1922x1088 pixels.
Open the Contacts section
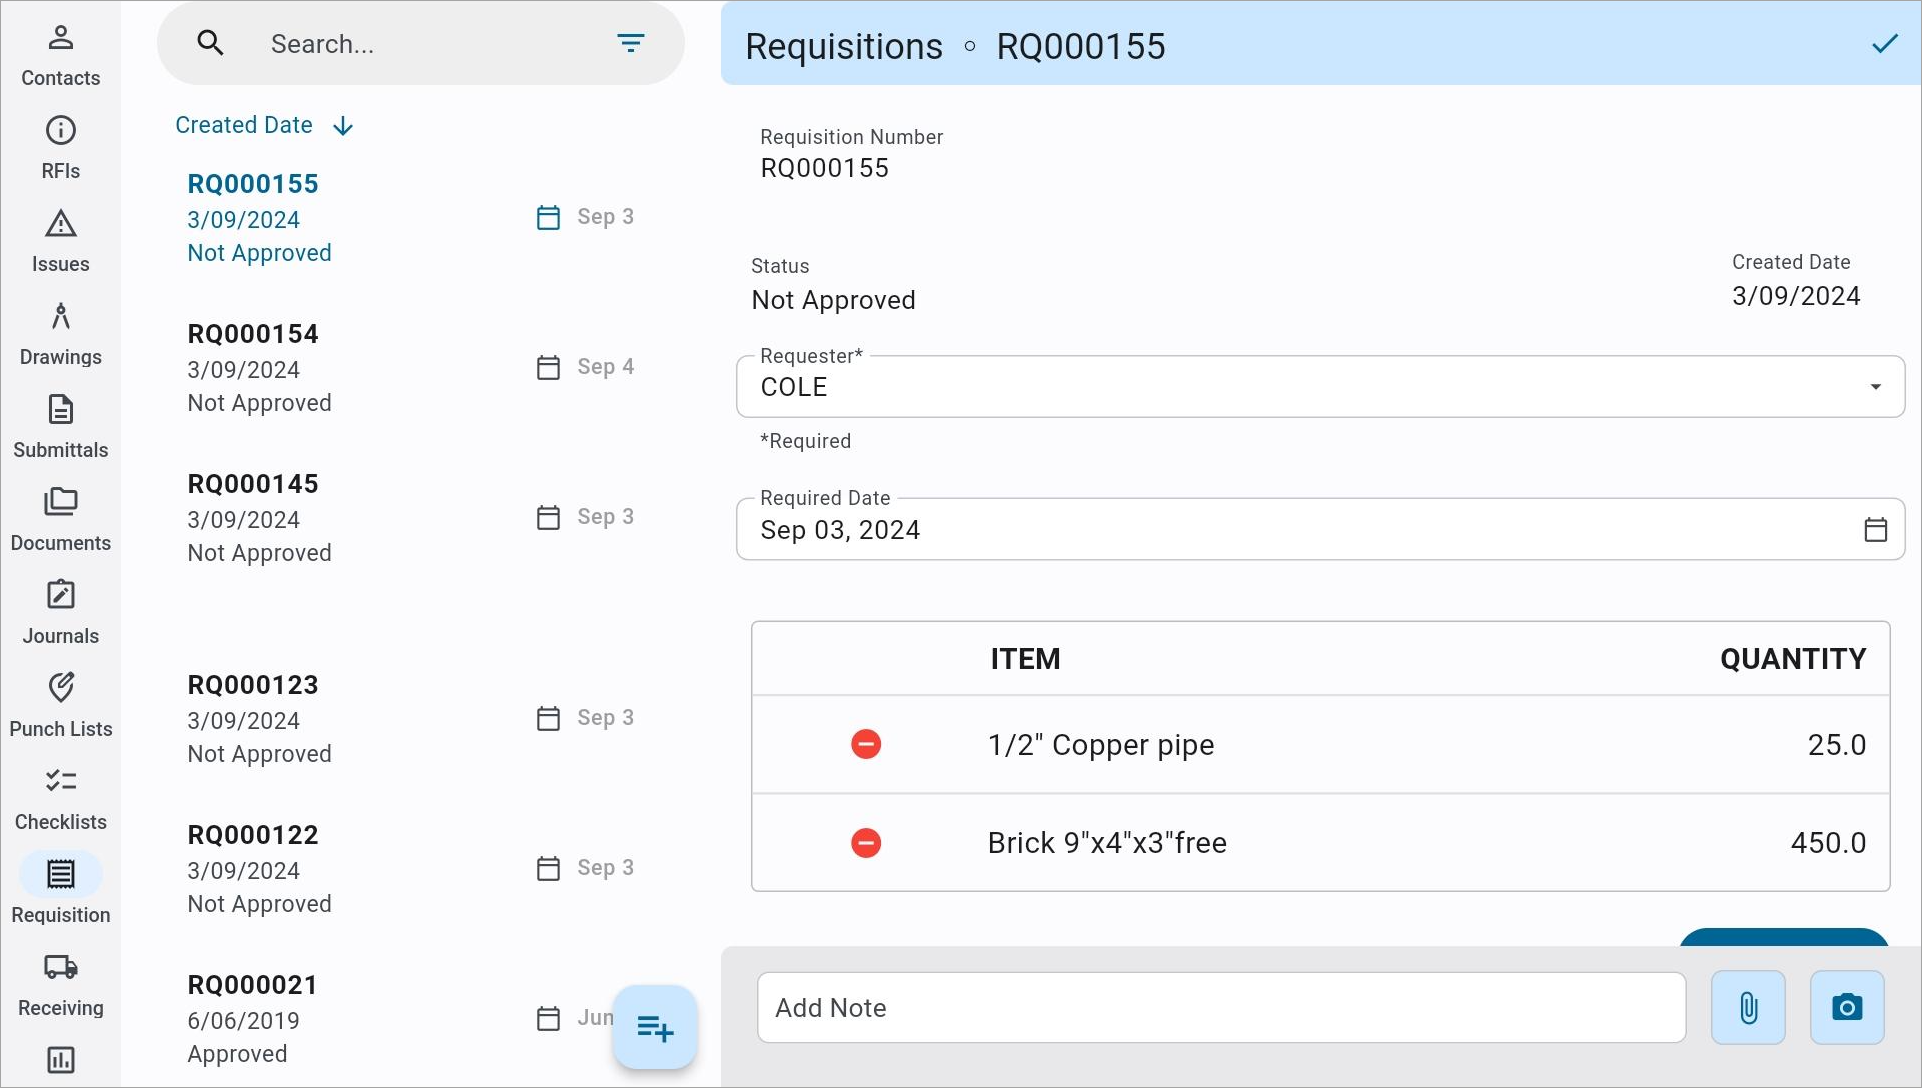tap(59, 53)
